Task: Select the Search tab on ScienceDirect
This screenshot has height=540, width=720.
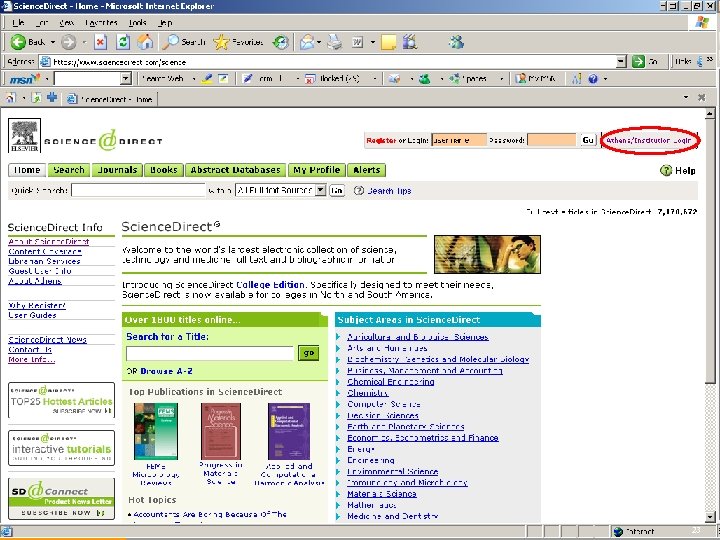Action: (x=69, y=170)
